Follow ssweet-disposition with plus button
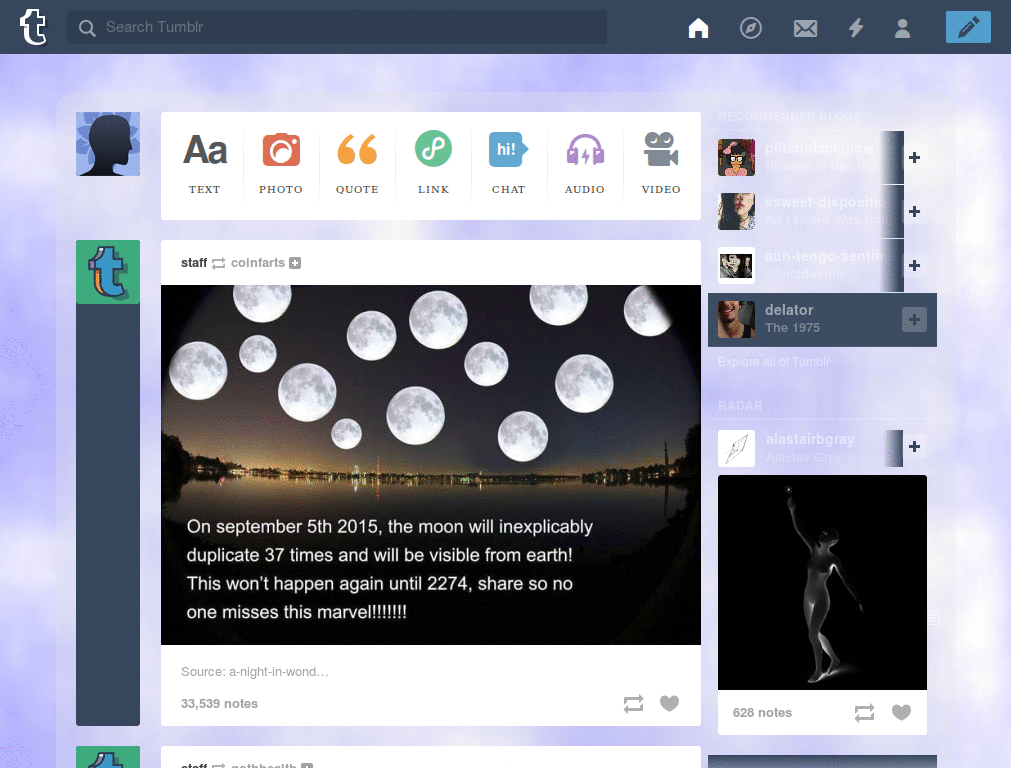The image size is (1024, 768). click(x=914, y=212)
